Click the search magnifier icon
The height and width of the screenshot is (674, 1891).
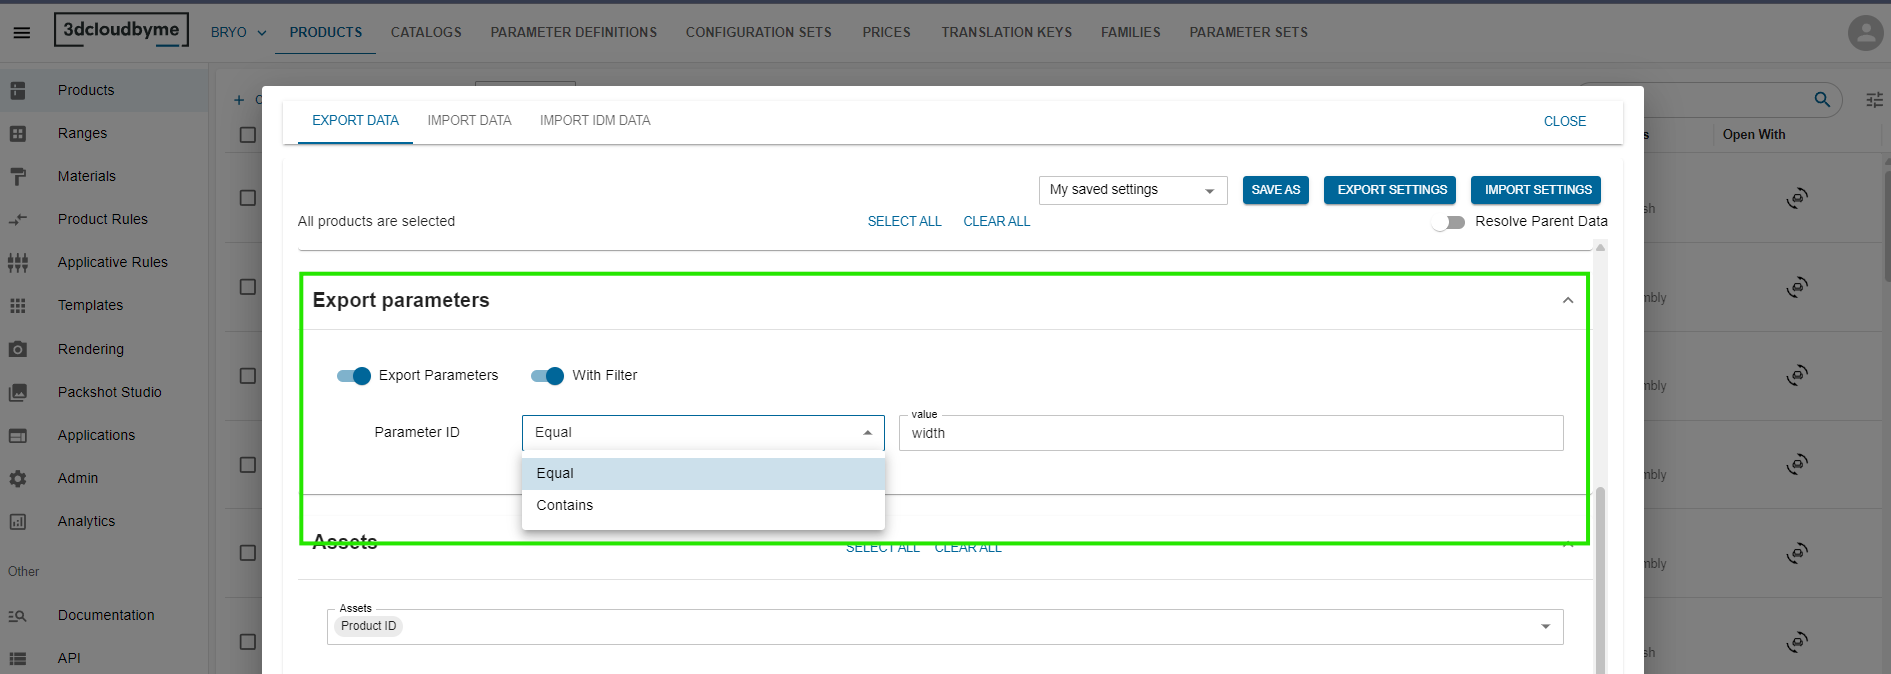click(x=1822, y=99)
